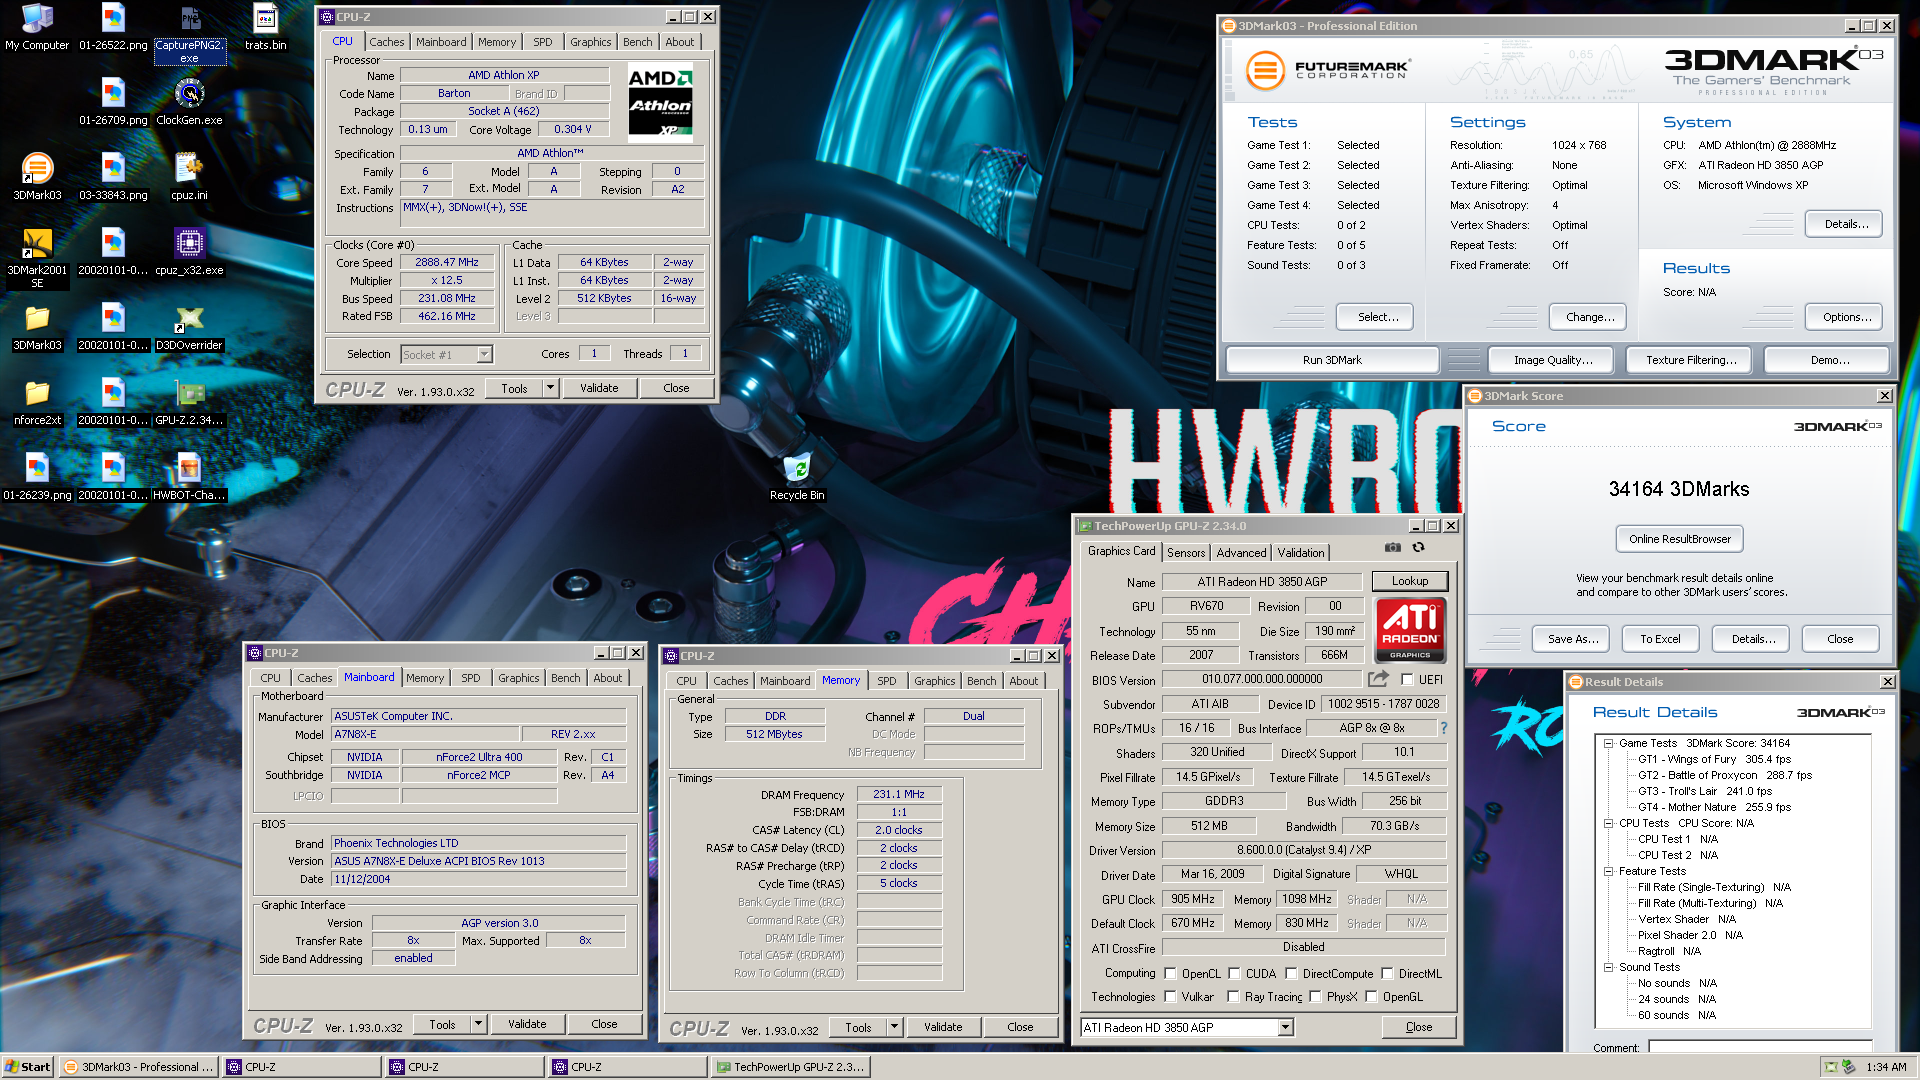Image resolution: width=1920 pixels, height=1080 pixels.
Task: Click the Safely Remove Hardware tray icon
Action: (1849, 1067)
